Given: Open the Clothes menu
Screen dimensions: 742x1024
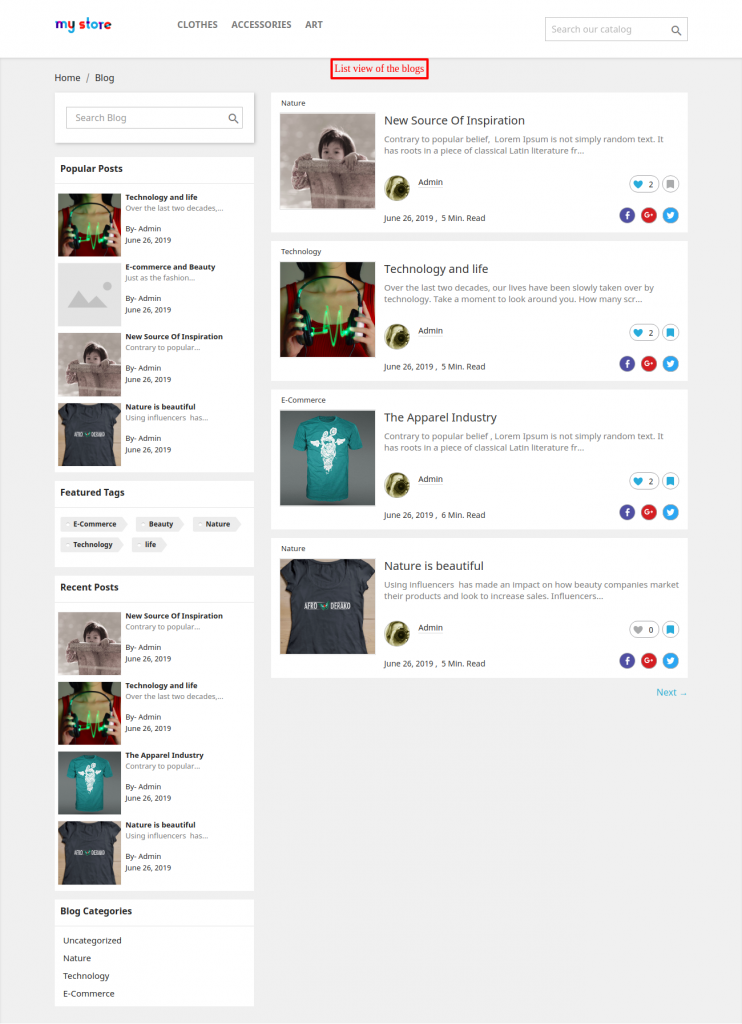Looking at the screenshot, I should point(197,25).
